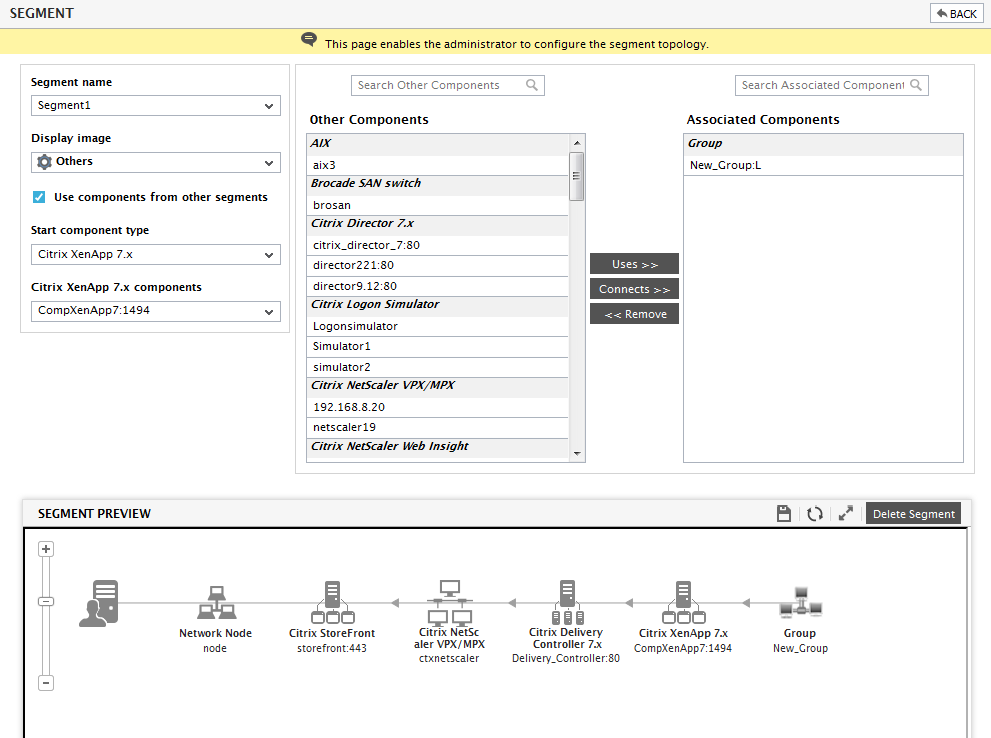Image resolution: width=991 pixels, height=738 pixels.
Task: Click the zoom out minus button
Action: click(46, 683)
